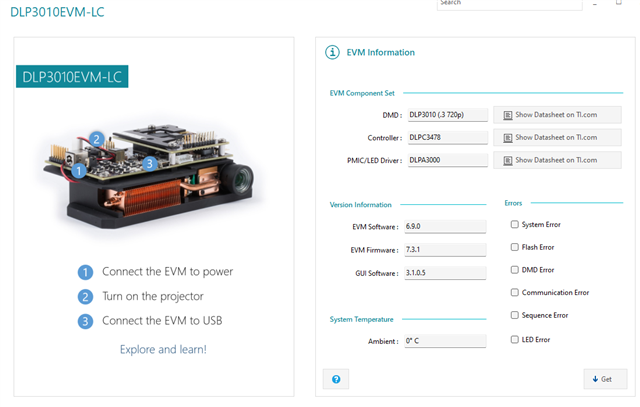640x407 pixels.
Task: Click the step 2 circle beside Turn on projector
Action: 85,297
